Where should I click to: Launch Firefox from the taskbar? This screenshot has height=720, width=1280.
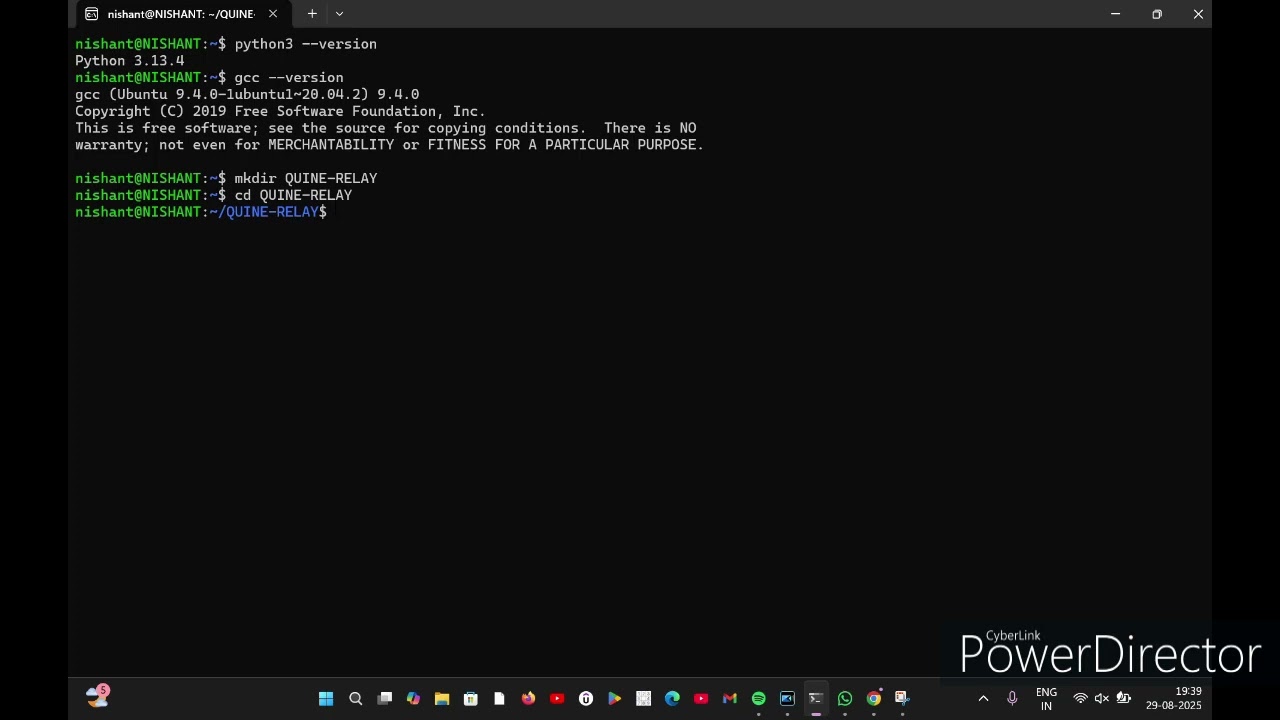[x=528, y=698]
